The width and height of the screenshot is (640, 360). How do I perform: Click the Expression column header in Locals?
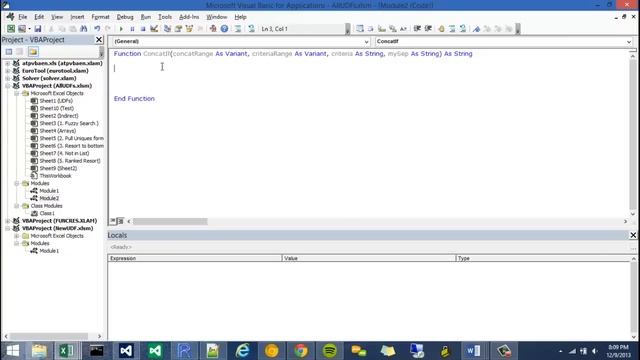tap(195, 258)
